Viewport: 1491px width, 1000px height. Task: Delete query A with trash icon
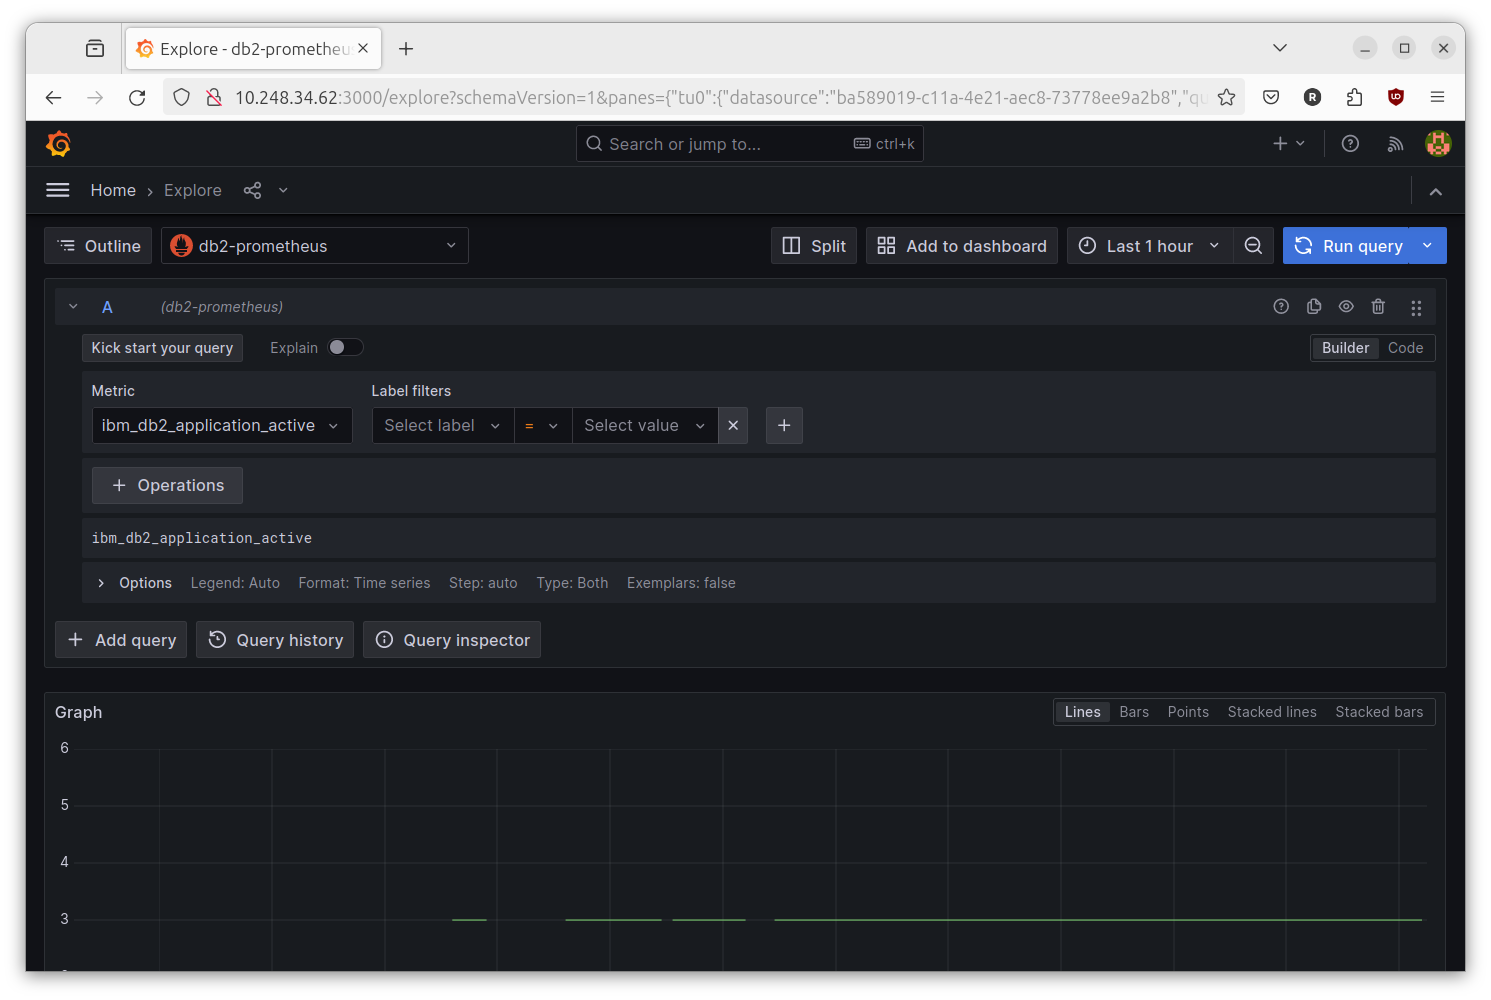[1378, 307]
